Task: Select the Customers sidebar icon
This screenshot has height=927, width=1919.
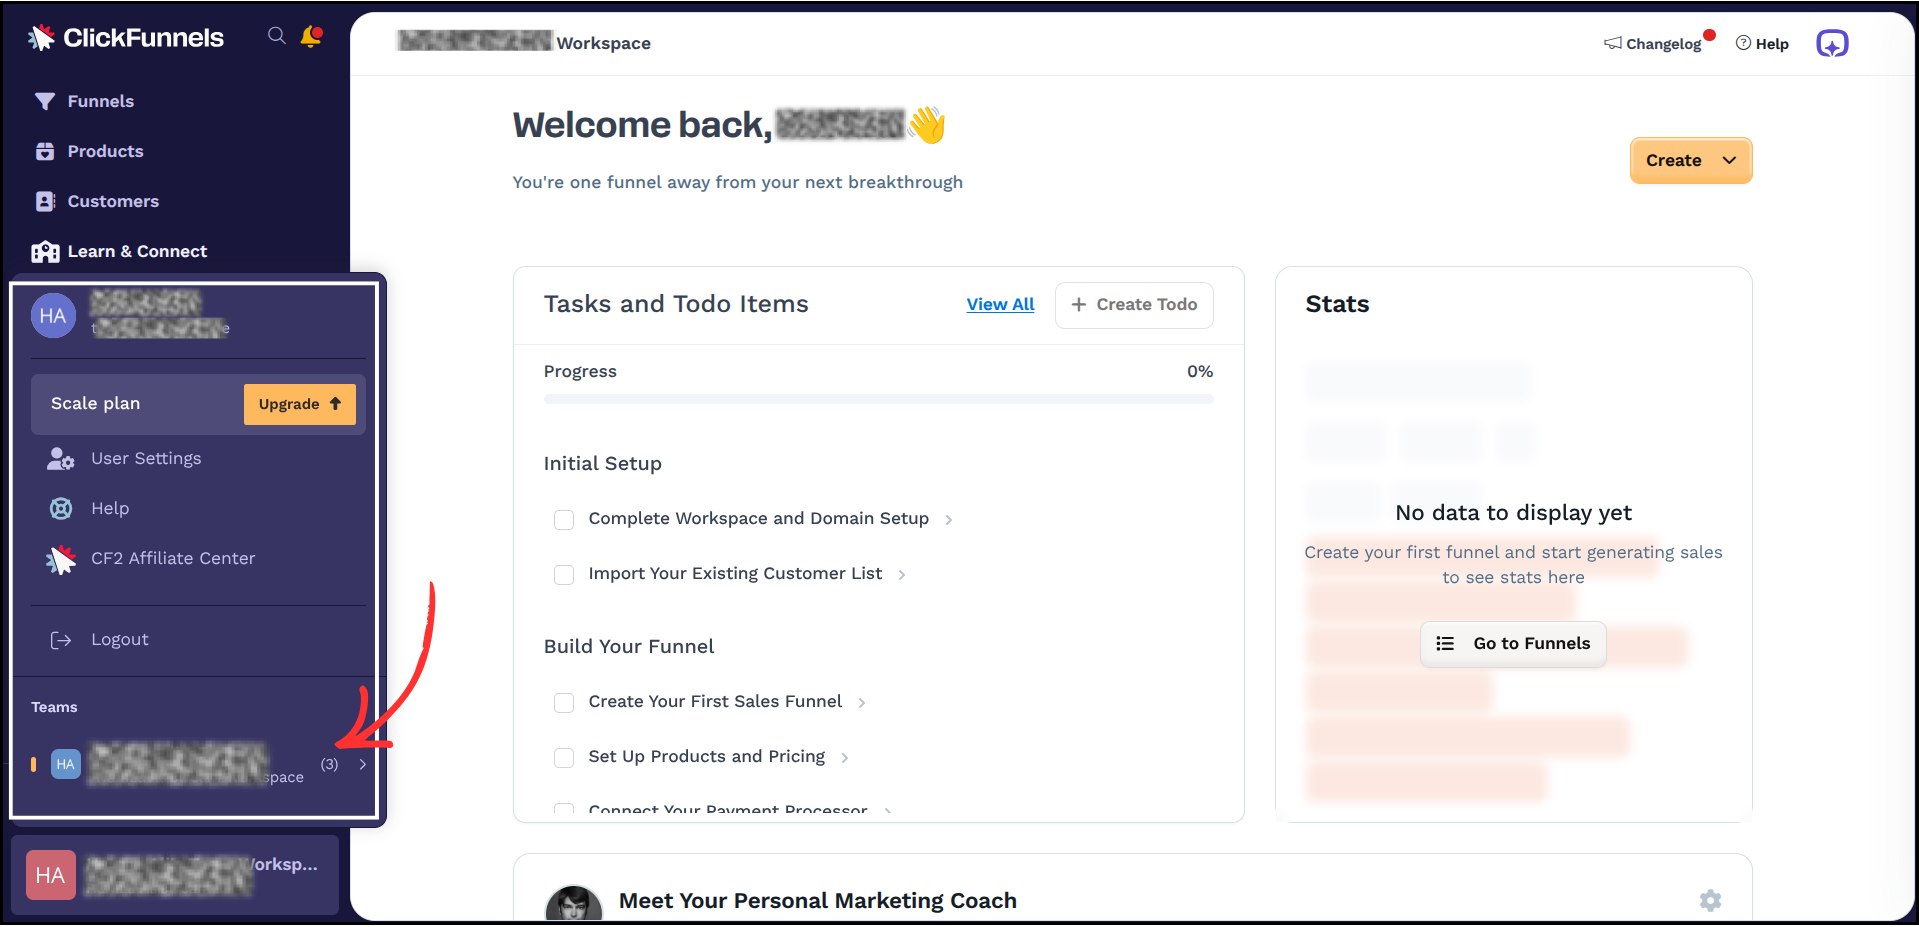Action: tap(45, 201)
